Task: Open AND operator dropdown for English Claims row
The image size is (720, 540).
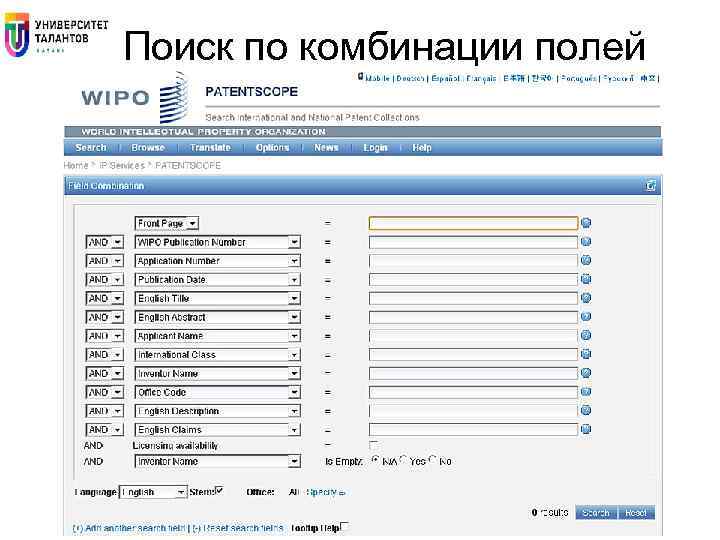Action: pyautogui.click(x=105, y=430)
